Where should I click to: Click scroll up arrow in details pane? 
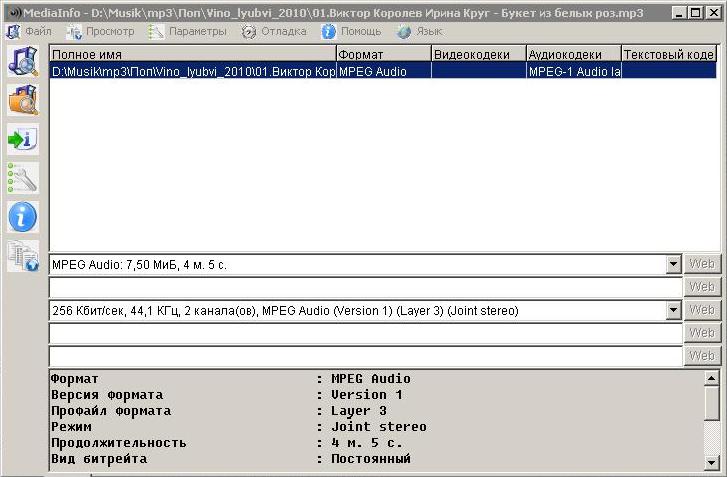(x=711, y=379)
